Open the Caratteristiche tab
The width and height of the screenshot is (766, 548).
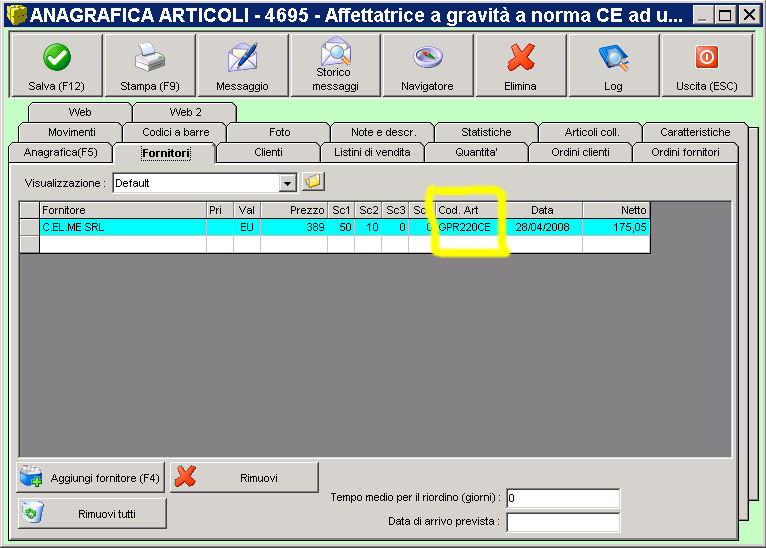pos(695,132)
